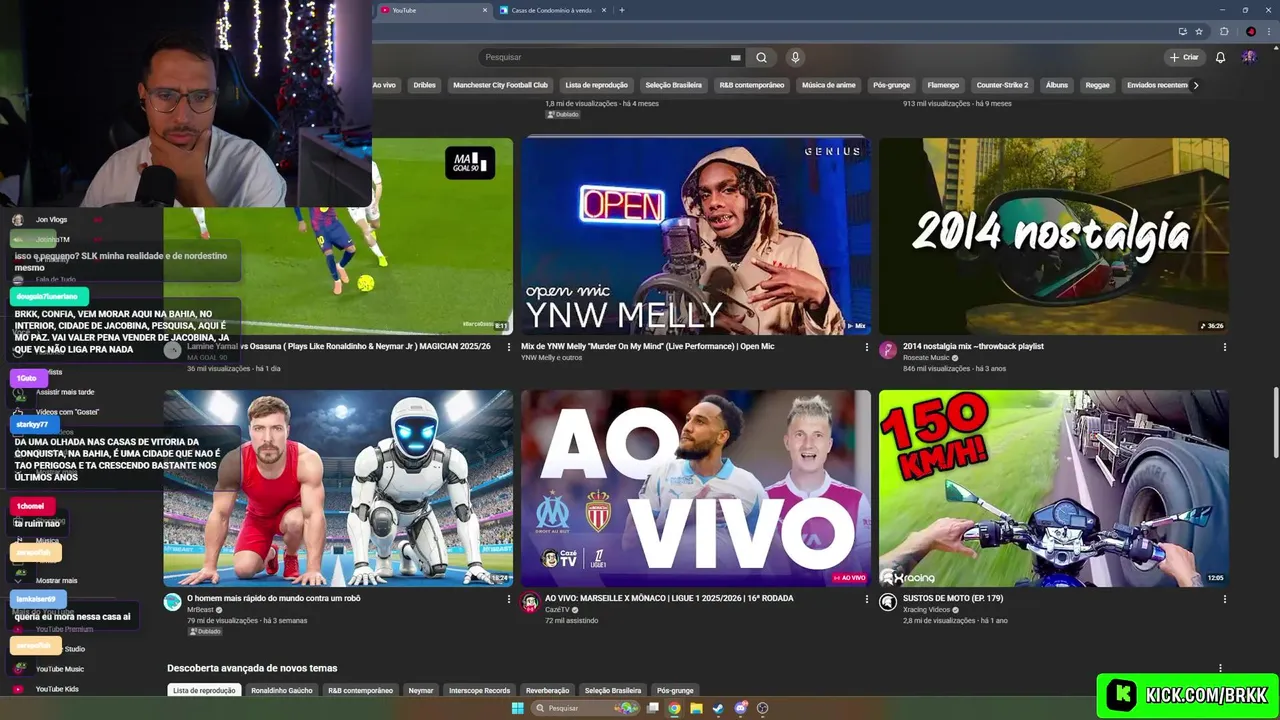The width and height of the screenshot is (1280, 720).
Task: Open Chrome from the taskbar
Action: point(674,708)
